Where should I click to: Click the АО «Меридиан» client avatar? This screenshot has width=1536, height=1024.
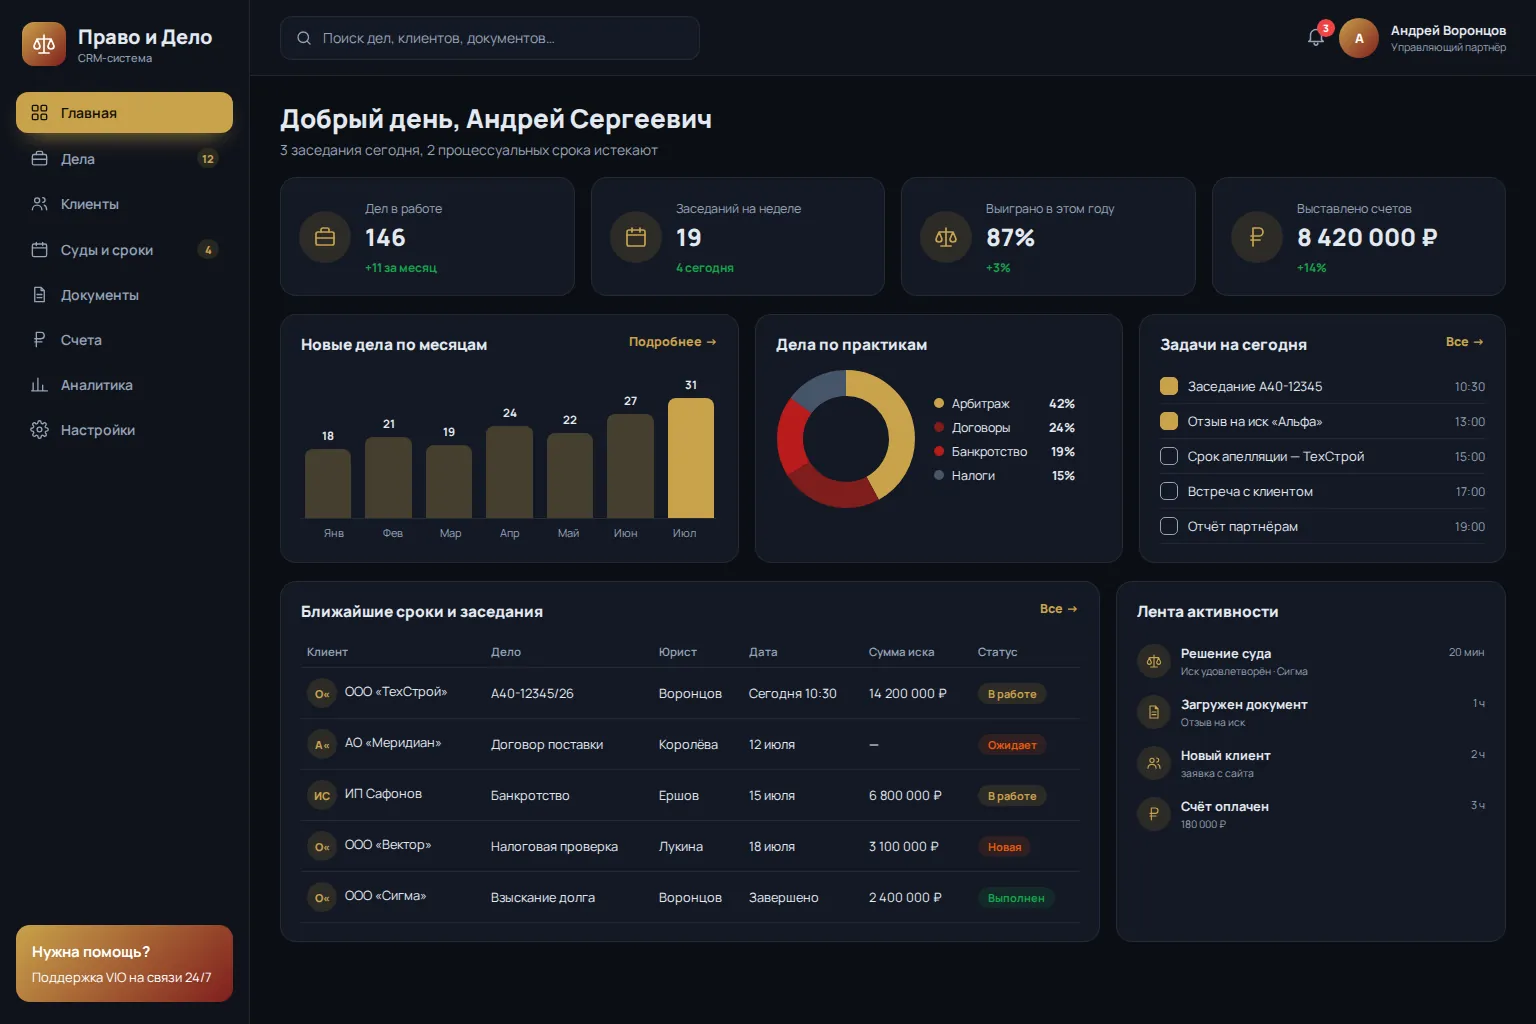click(x=322, y=744)
